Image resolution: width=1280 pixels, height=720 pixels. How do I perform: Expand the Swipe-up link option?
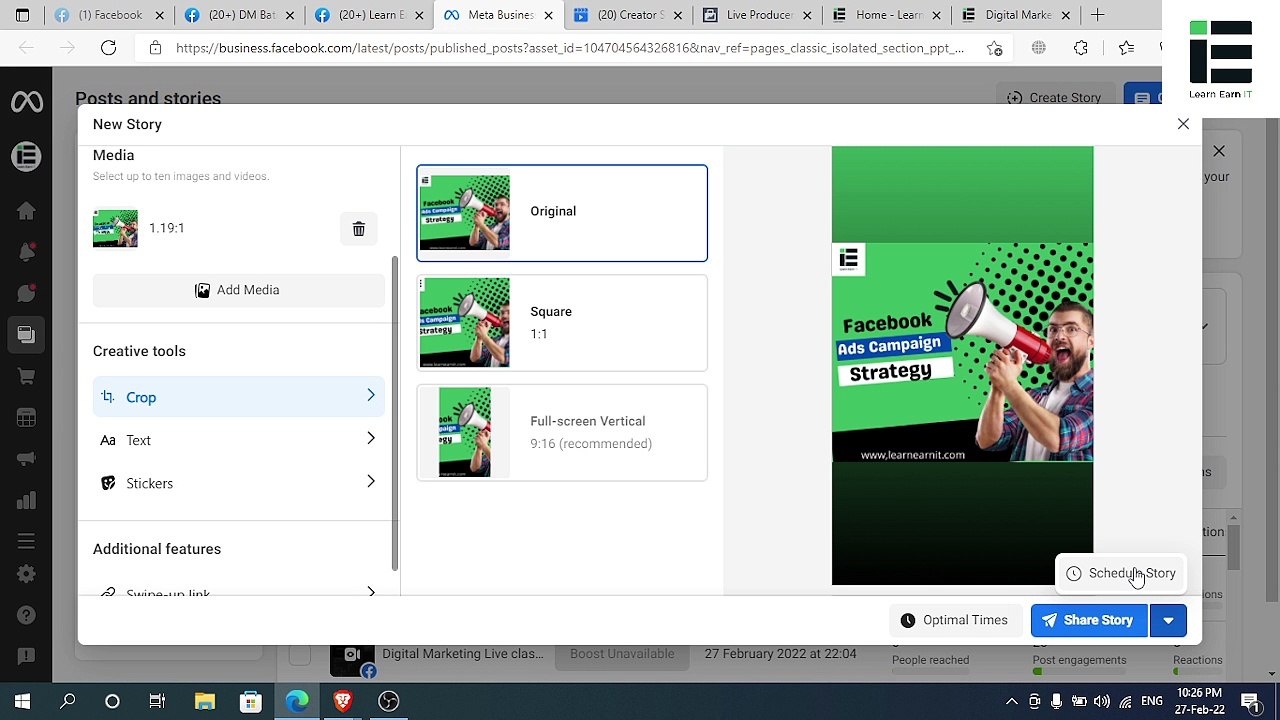[238, 593]
